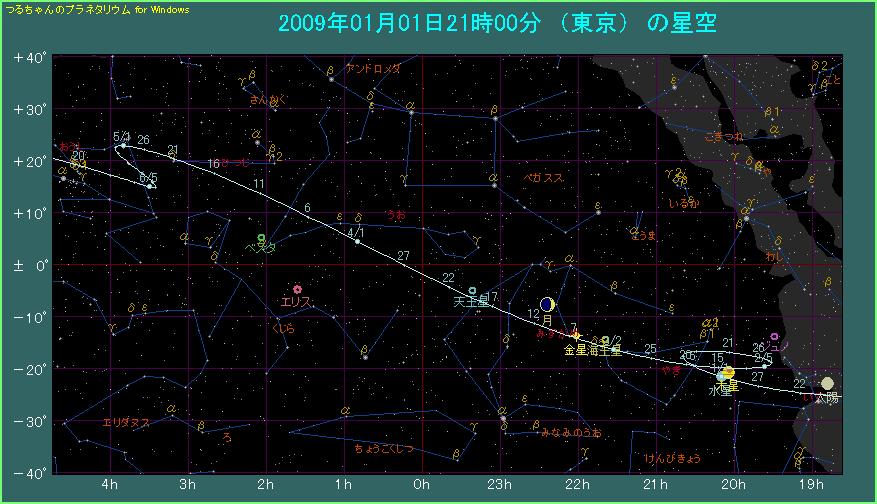Screen dimensions: 877x504
Task: Click the pink Eris (エリス) marker
Action: [x=297, y=289]
